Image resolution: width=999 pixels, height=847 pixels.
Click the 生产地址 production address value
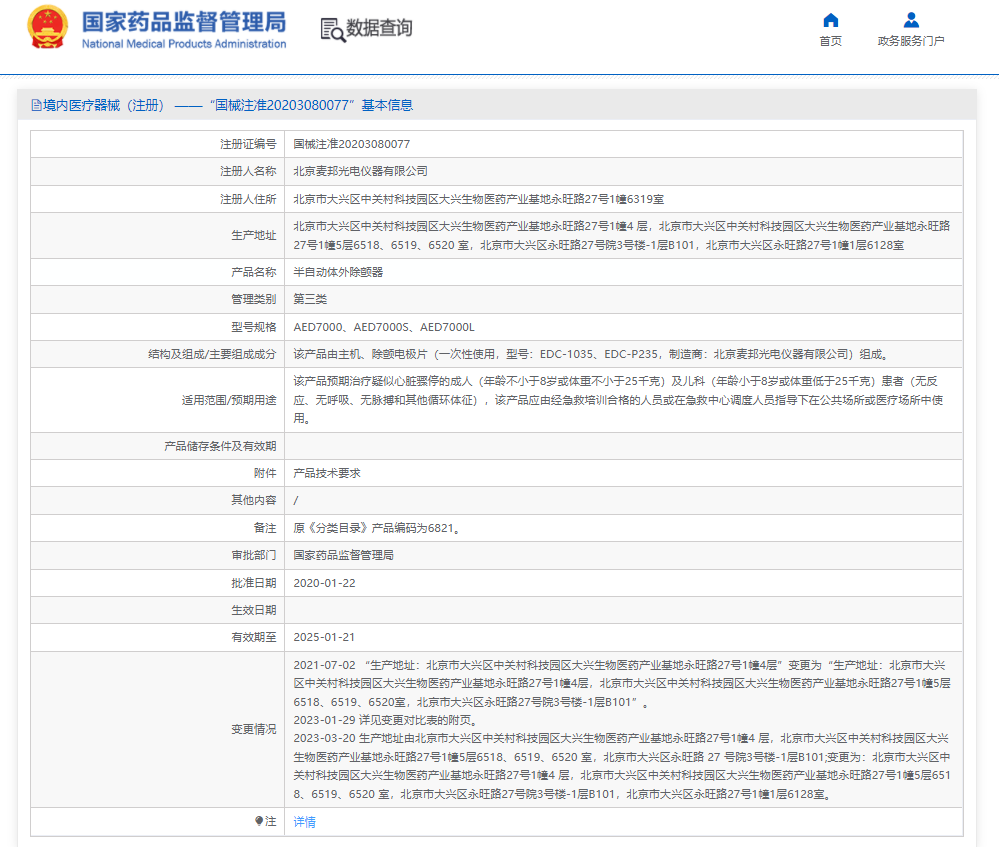point(621,236)
